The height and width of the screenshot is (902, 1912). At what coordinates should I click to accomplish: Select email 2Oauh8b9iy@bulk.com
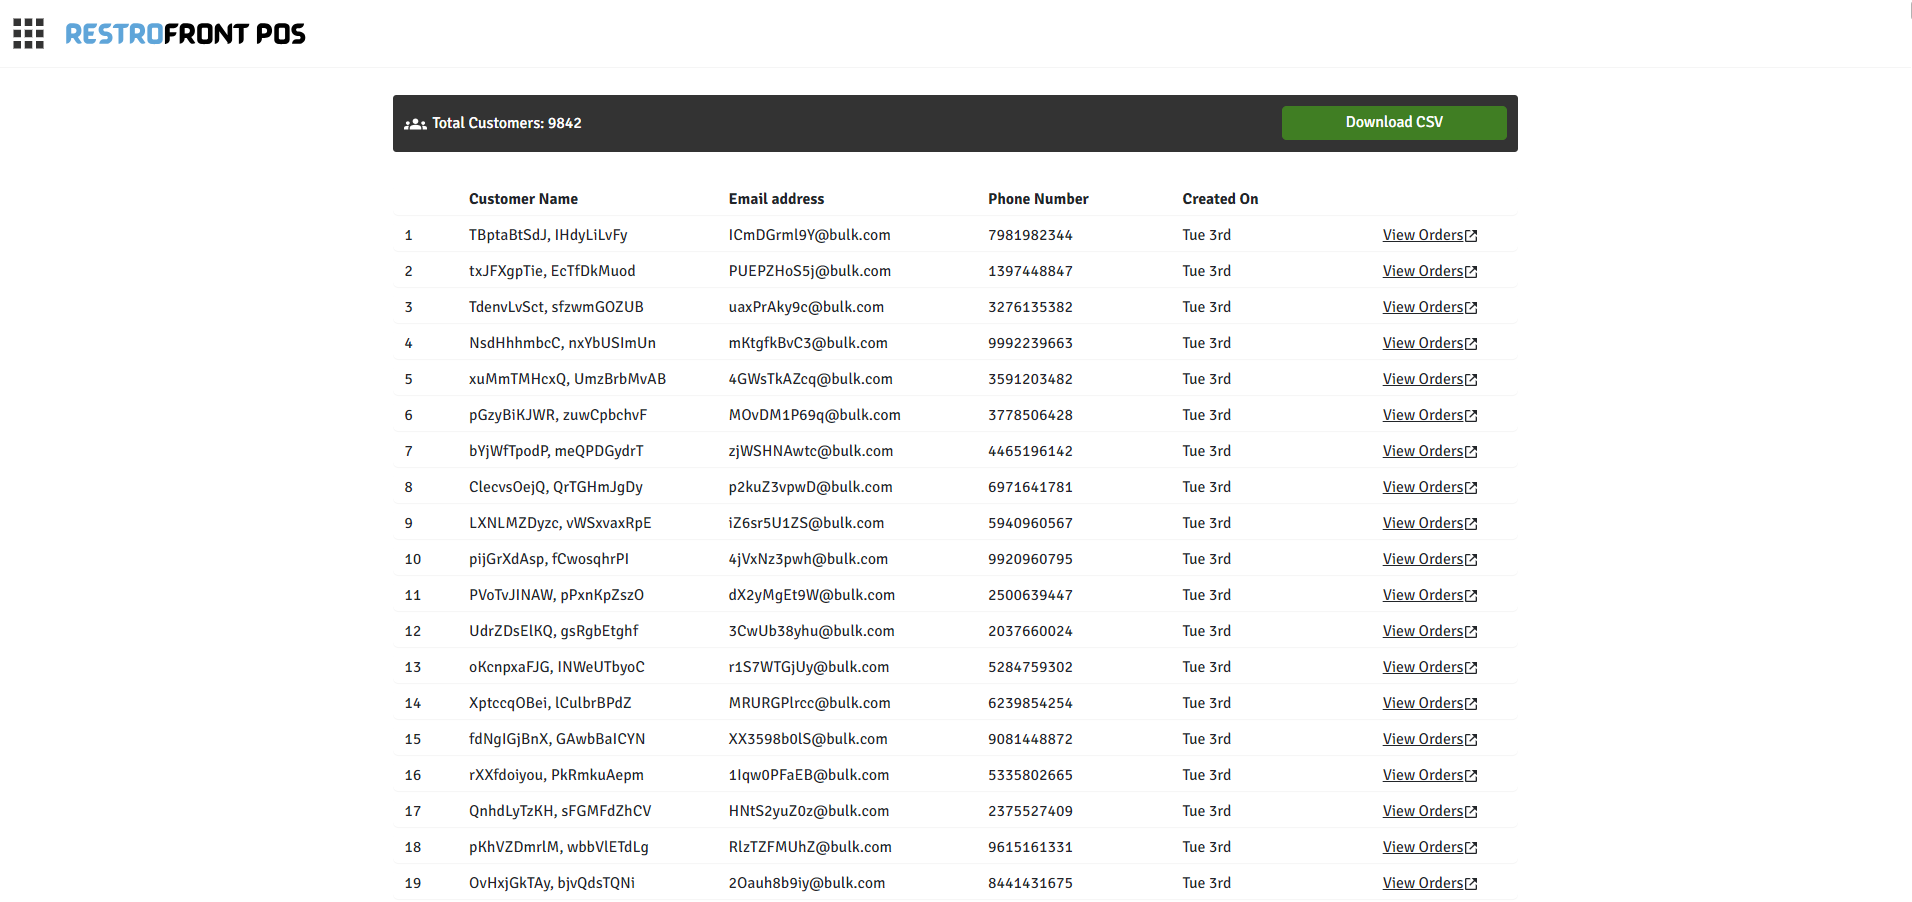coord(807,883)
